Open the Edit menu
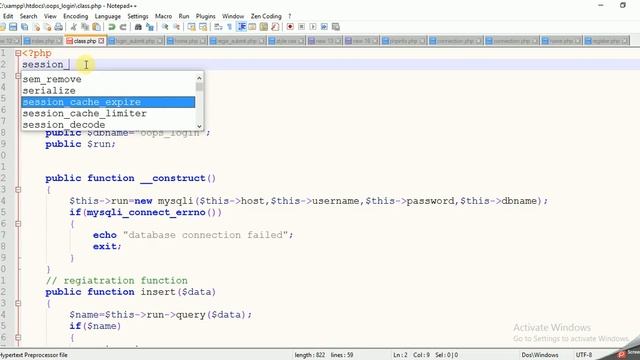 point(8,16)
